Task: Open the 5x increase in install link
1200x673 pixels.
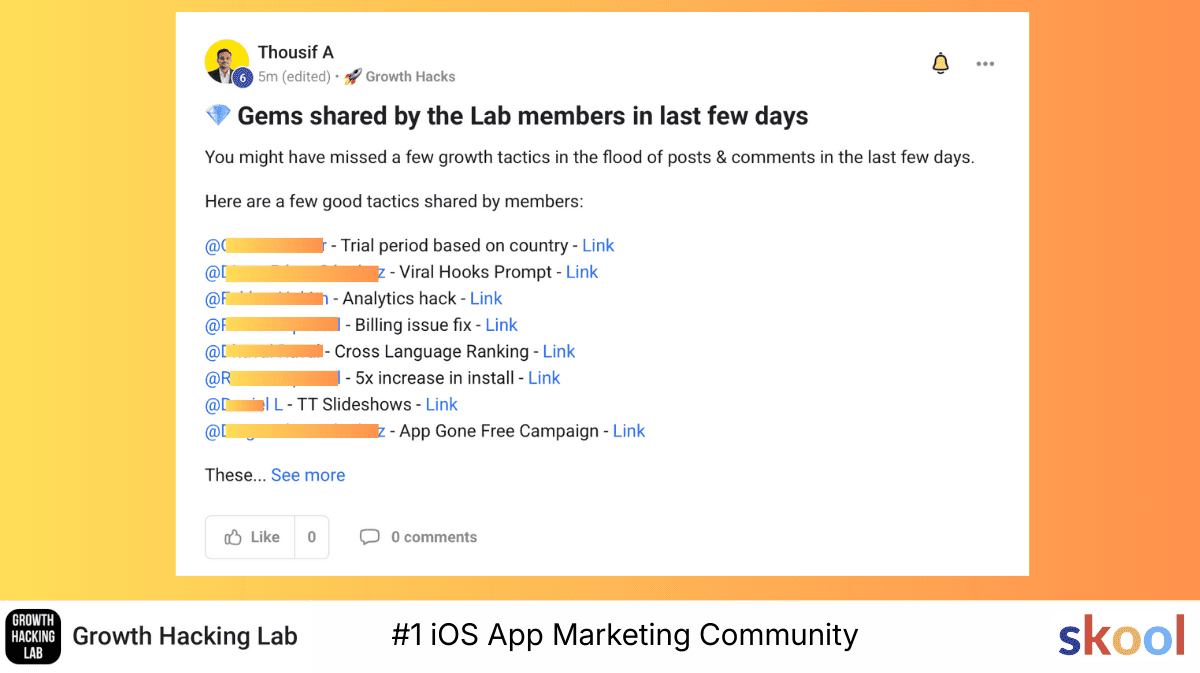Action: (x=544, y=378)
